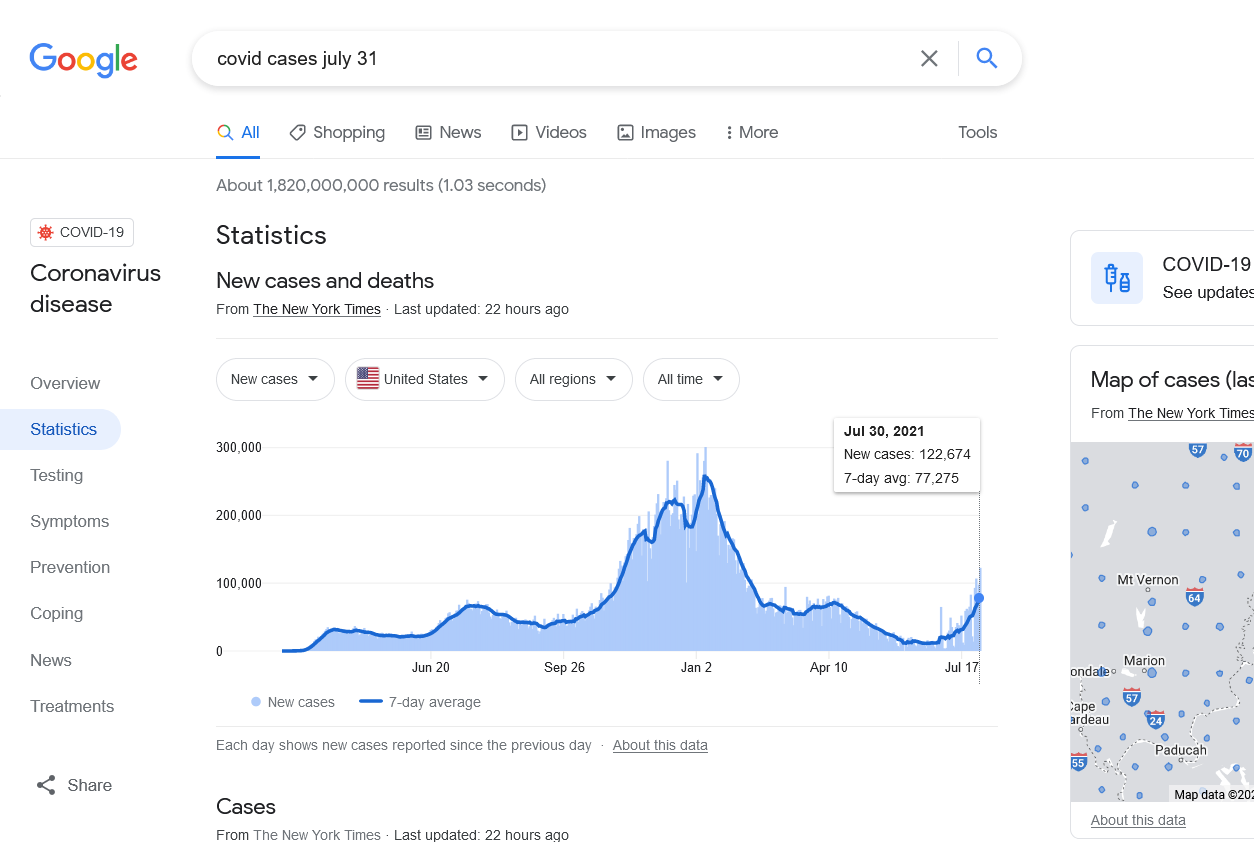The width and height of the screenshot is (1254, 842).
Task: Click the Jun 20 axis label
Action: (x=431, y=667)
